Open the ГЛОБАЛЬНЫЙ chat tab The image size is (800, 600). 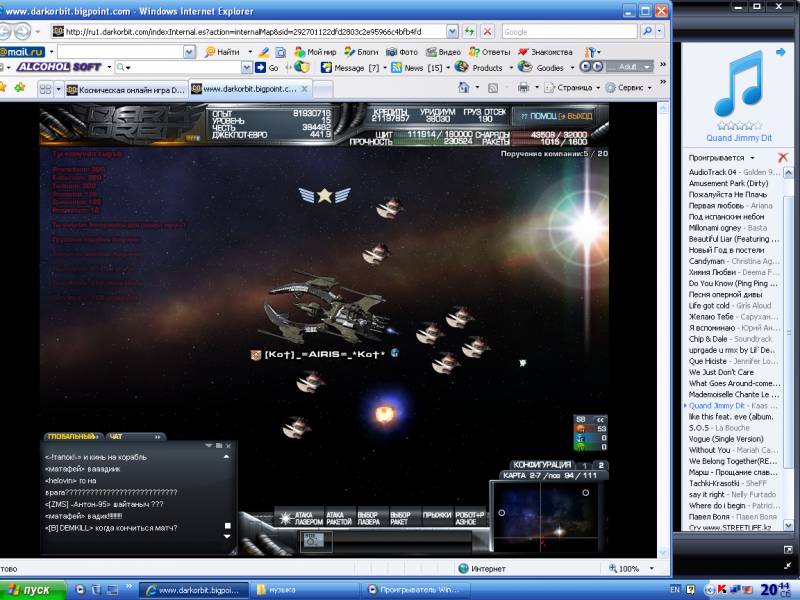coord(73,436)
